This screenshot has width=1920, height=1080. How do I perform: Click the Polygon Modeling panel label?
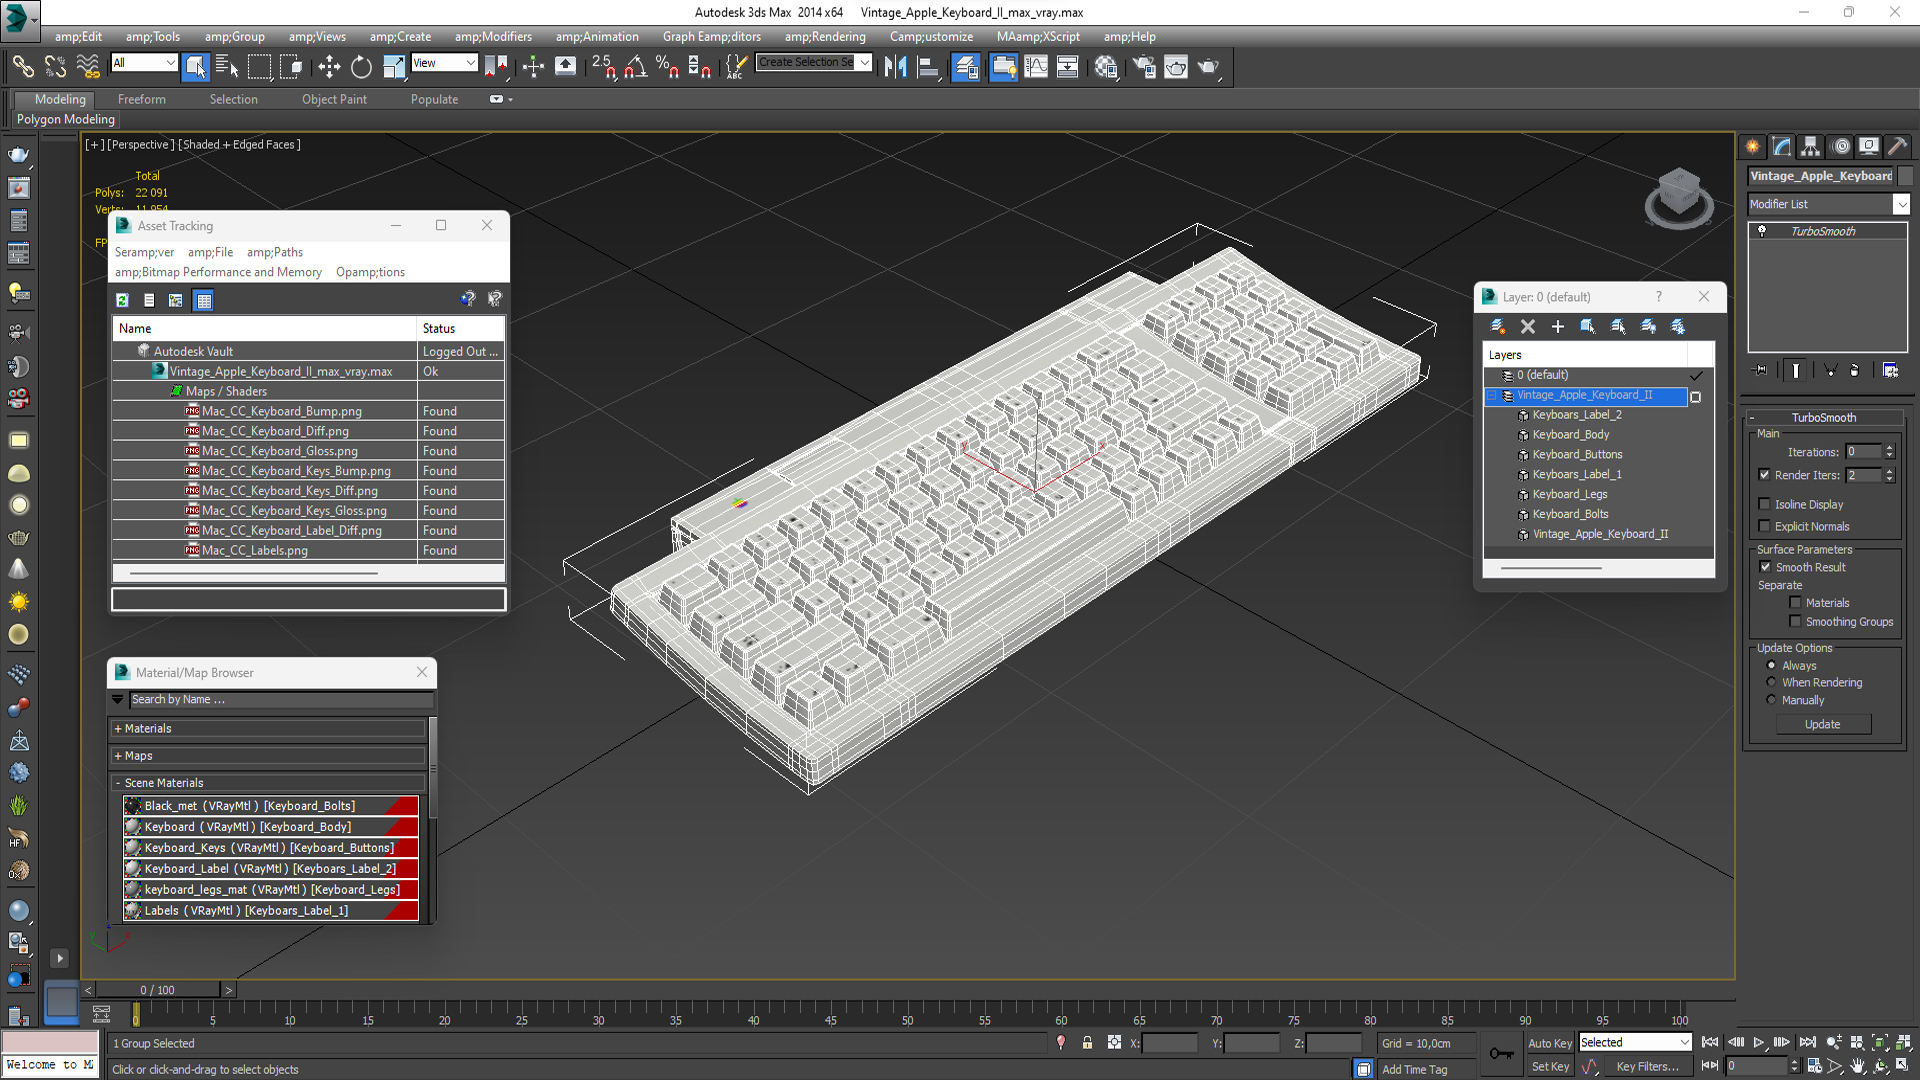click(66, 119)
